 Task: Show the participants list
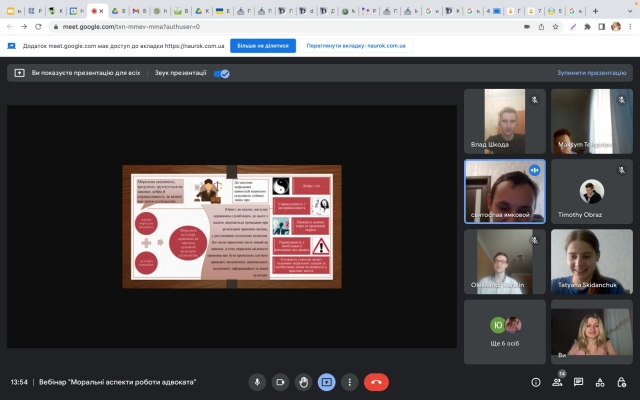click(x=558, y=382)
